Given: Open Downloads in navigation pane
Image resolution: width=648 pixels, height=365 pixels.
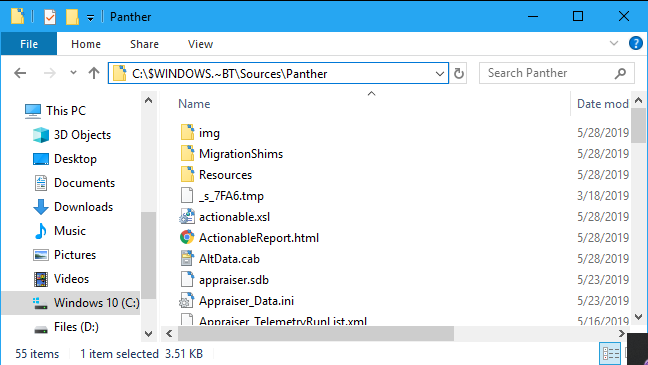Looking at the screenshot, I should [x=83, y=207].
